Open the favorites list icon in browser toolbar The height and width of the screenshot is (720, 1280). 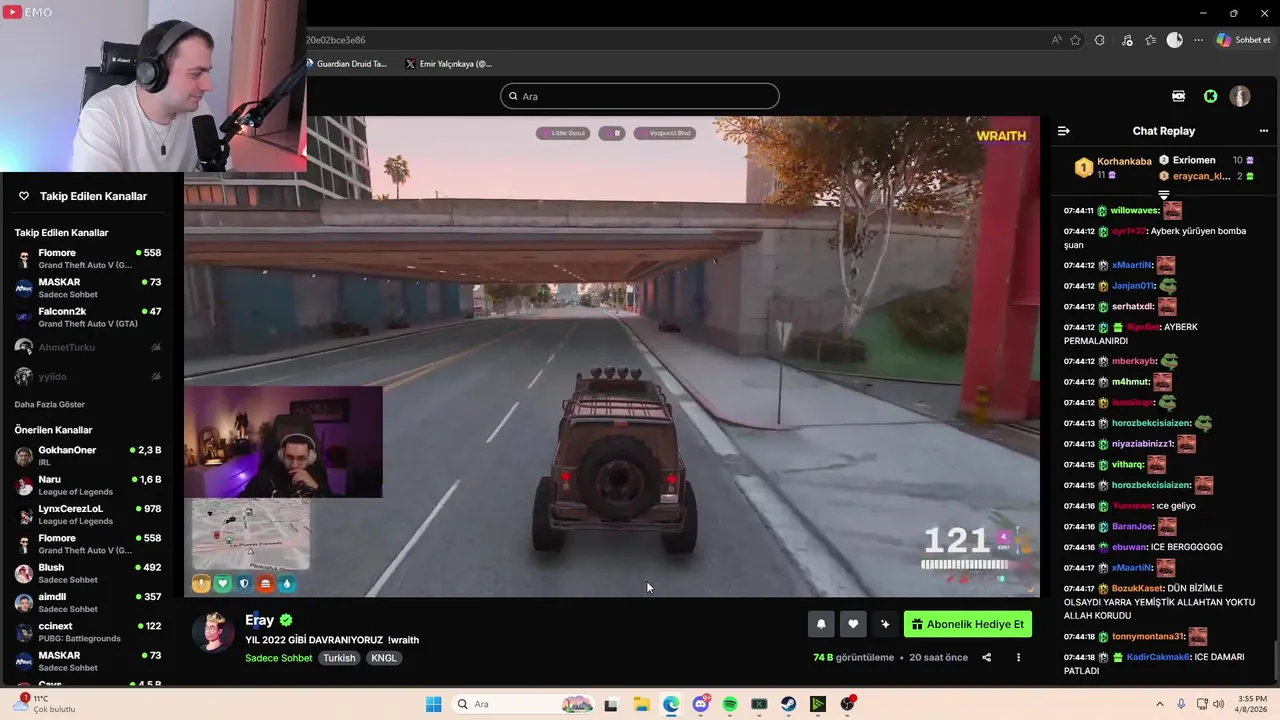[1150, 40]
